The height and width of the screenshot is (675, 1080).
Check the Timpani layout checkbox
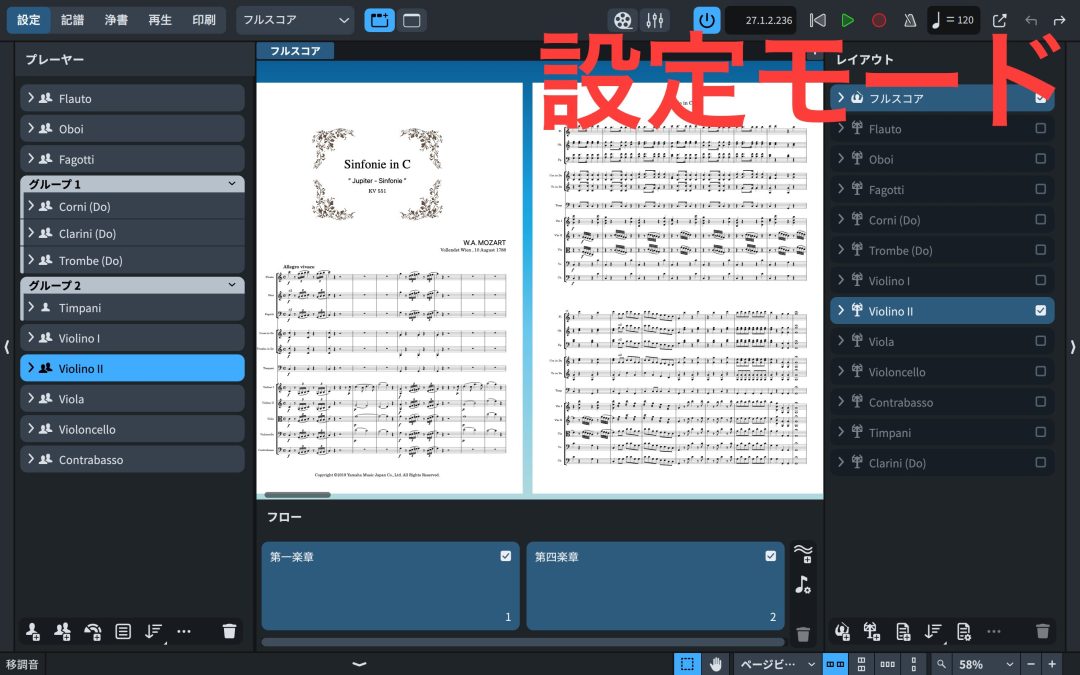point(1041,432)
